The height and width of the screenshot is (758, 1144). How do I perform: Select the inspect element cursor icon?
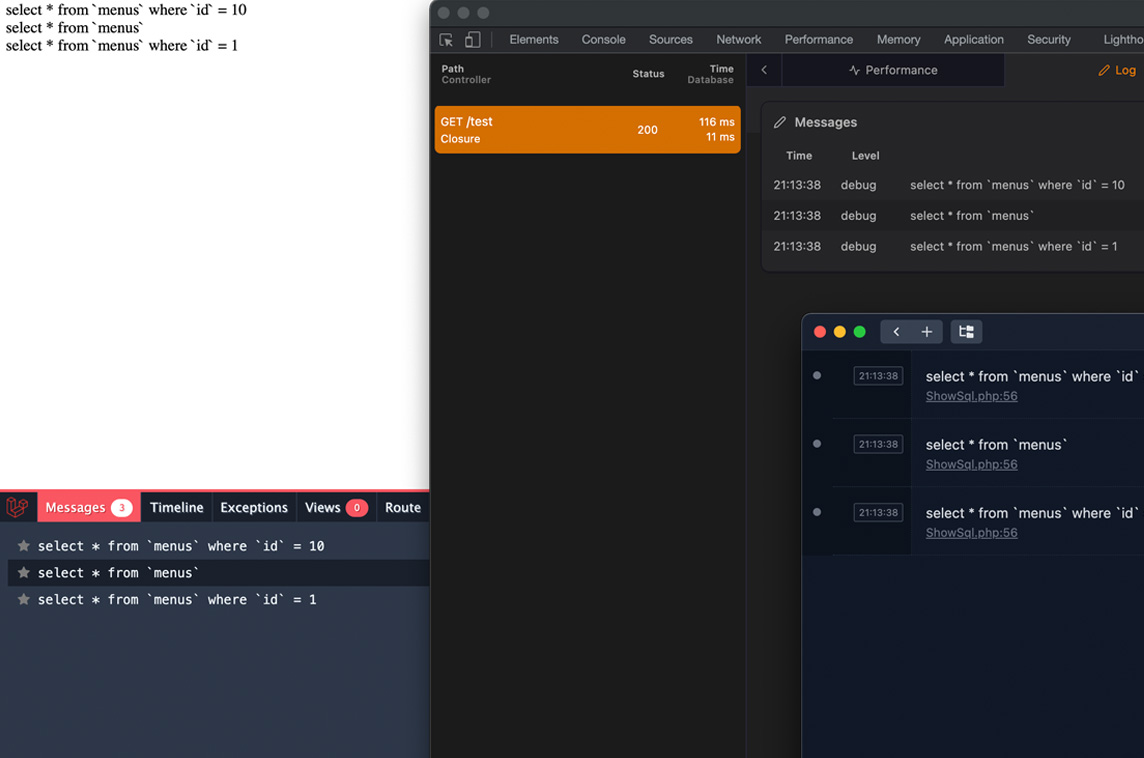446,40
